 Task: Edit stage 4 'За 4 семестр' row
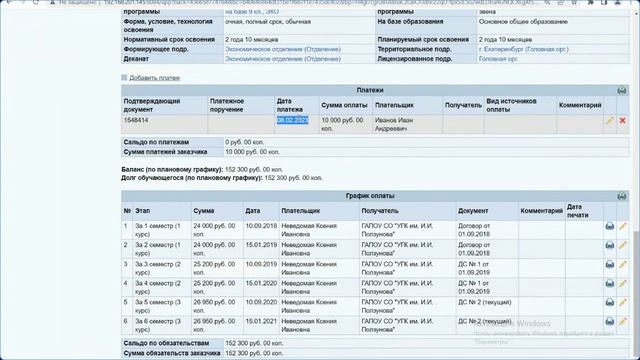click(622, 283)
